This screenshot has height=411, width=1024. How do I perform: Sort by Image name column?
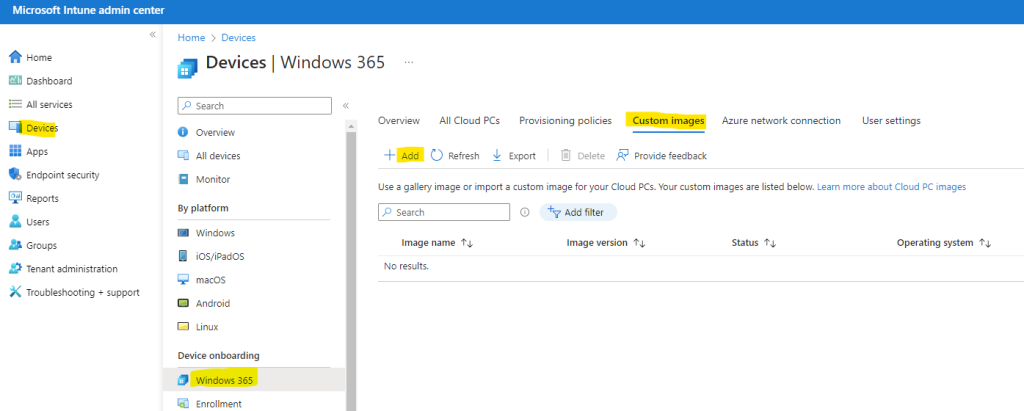tap(437, 242)
